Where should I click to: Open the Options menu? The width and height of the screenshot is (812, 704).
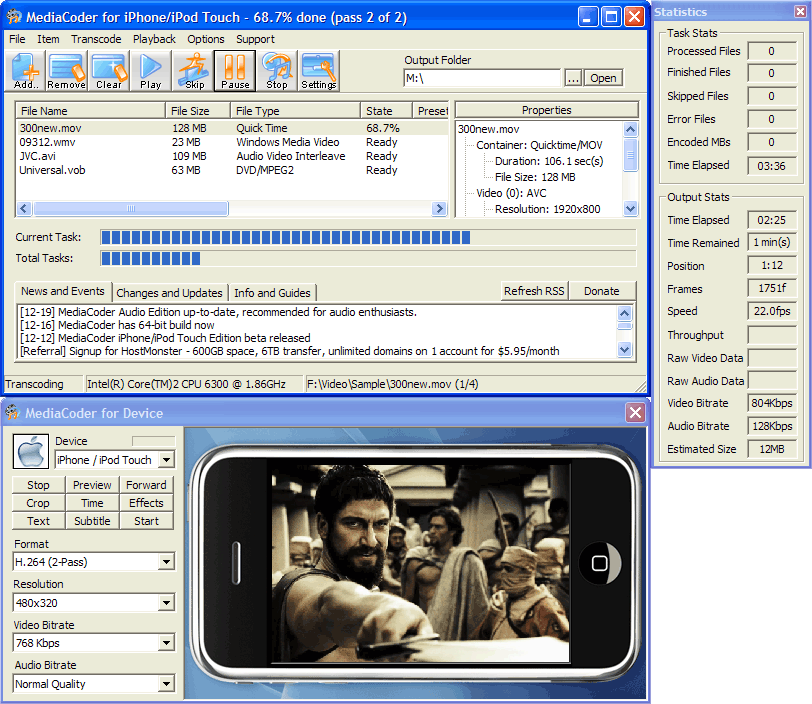[x=206, y=39]
